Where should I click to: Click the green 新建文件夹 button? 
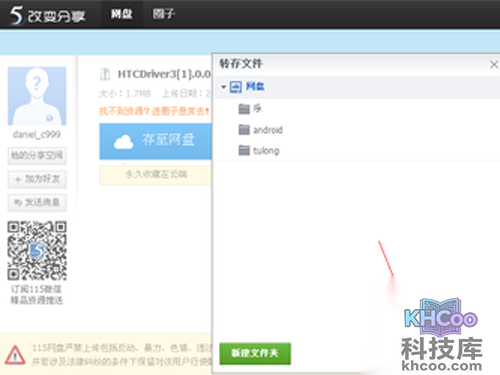coord(255,353)
